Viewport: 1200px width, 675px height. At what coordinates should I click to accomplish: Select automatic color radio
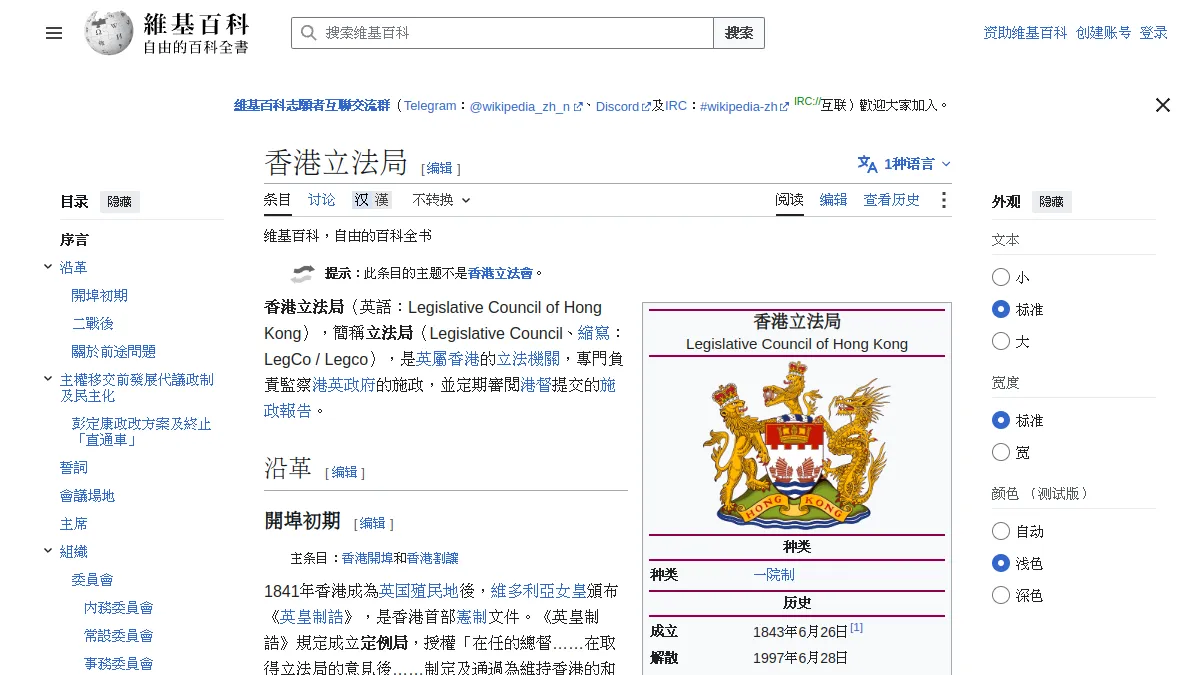click(x=1001, y=531)
